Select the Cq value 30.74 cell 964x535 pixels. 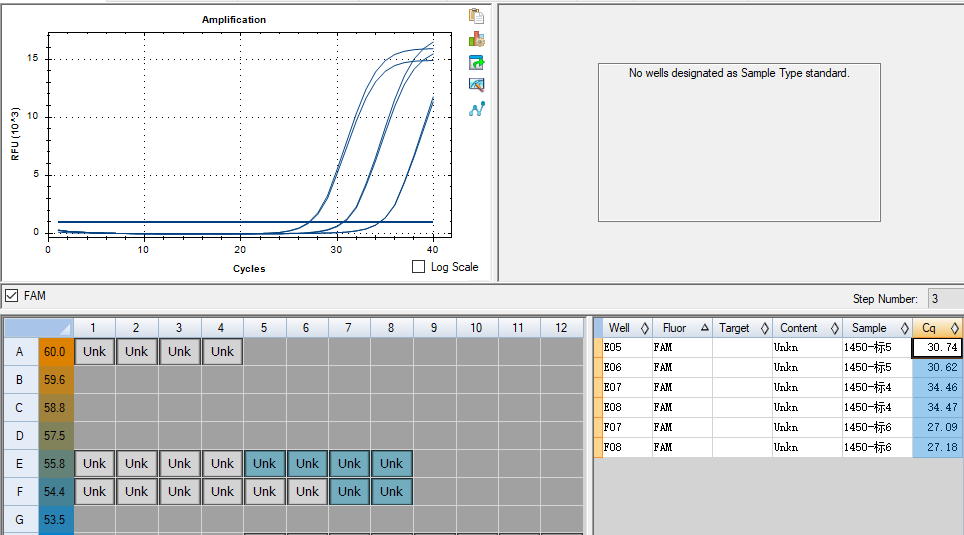[937, 347]
